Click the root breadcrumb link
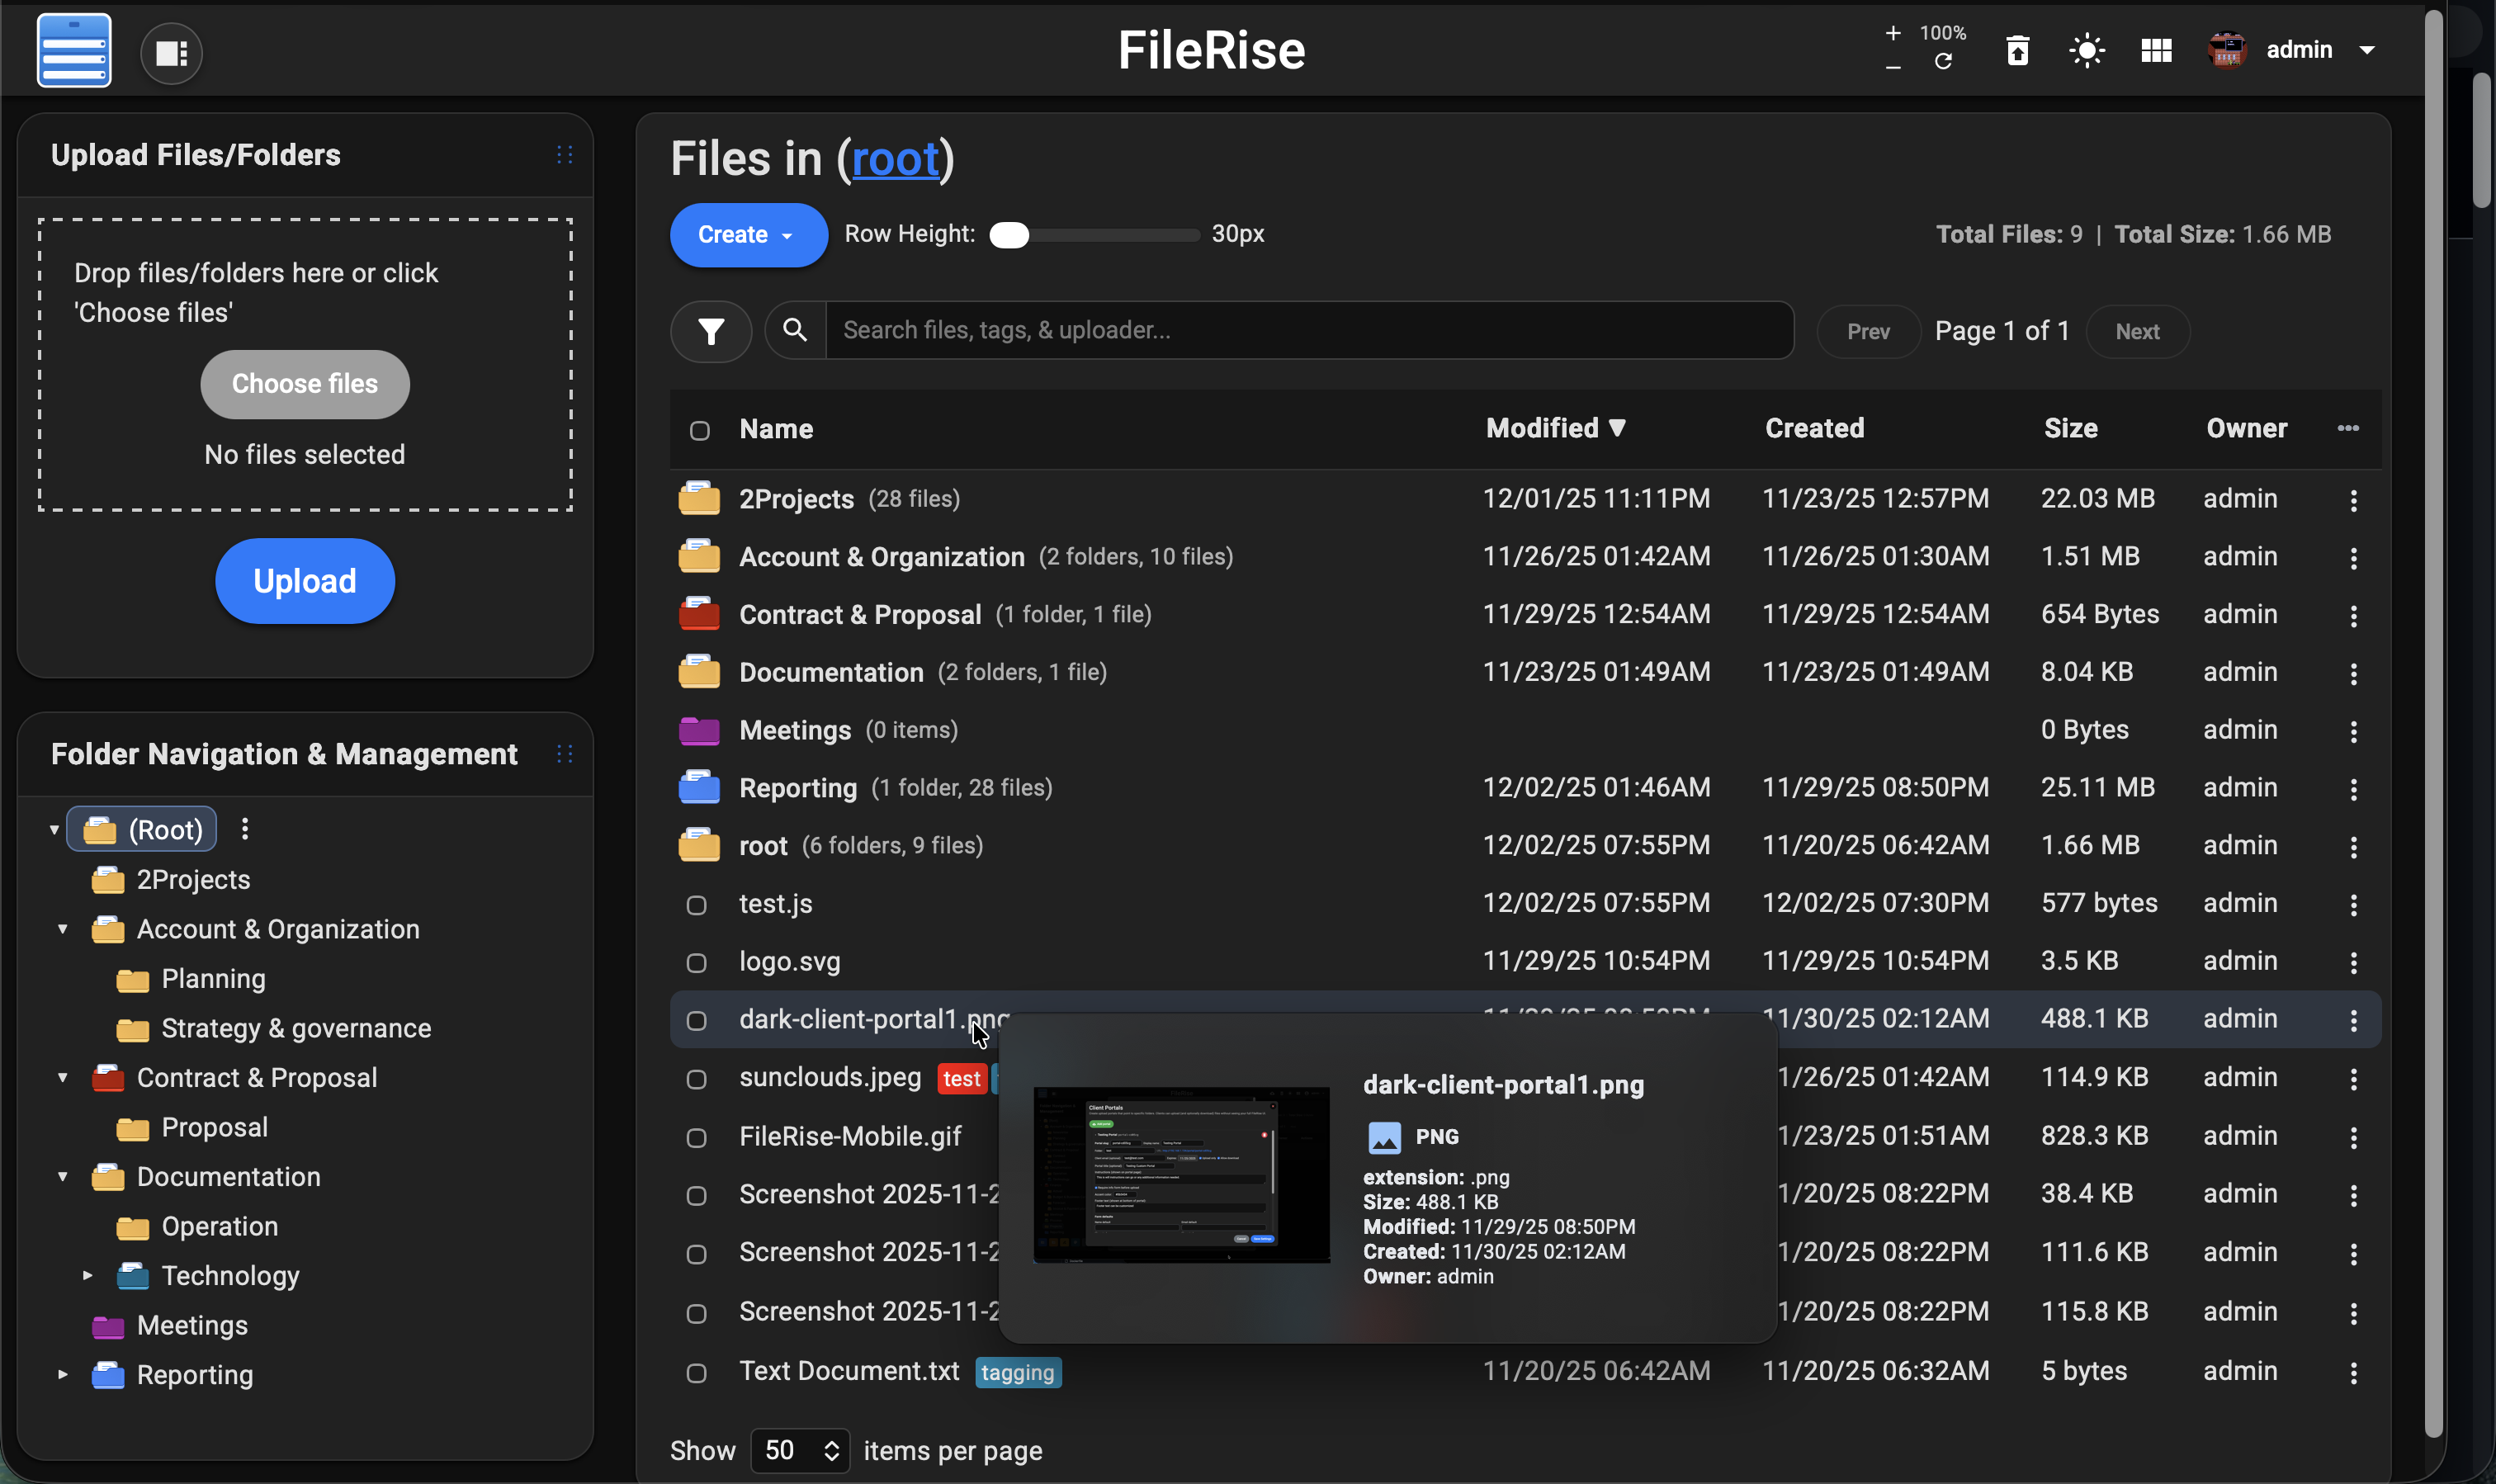Image resolution: width=2496 pixels, height=1484 pixels. point(895,159)
